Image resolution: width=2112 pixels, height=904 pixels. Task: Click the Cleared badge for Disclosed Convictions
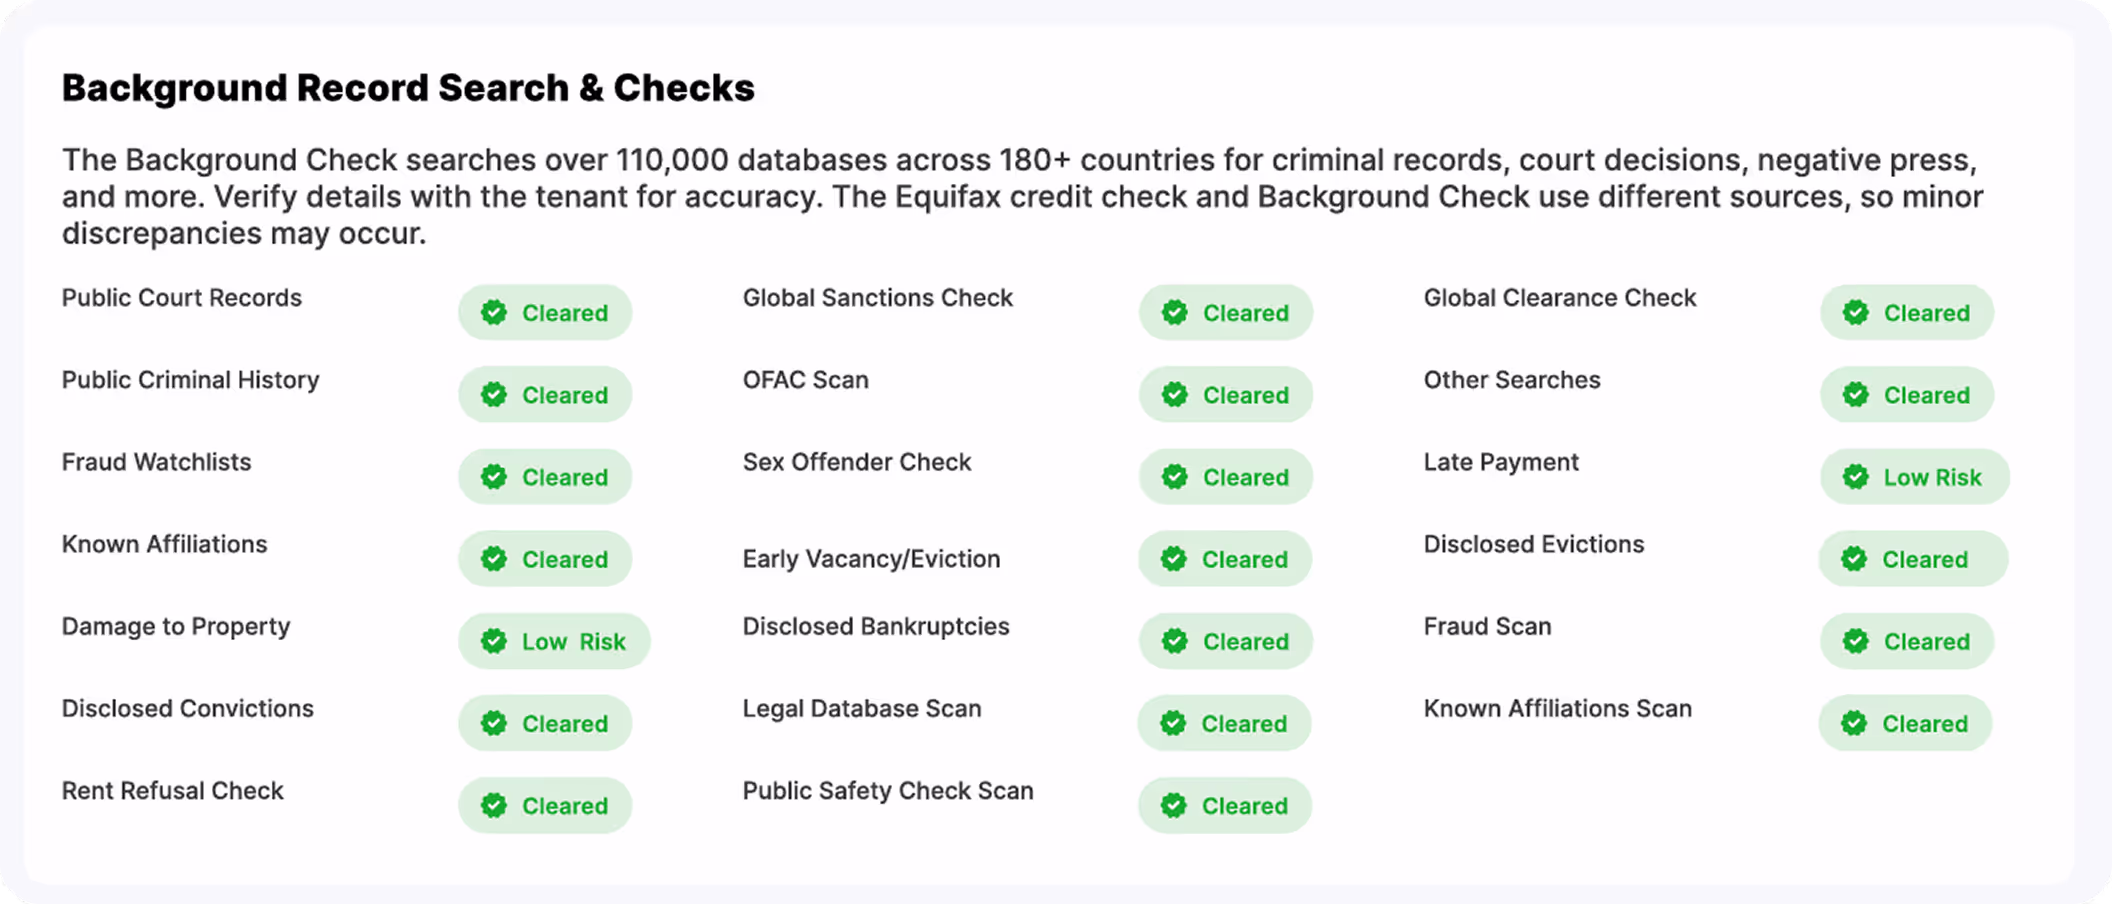click(x=545, y=723)
